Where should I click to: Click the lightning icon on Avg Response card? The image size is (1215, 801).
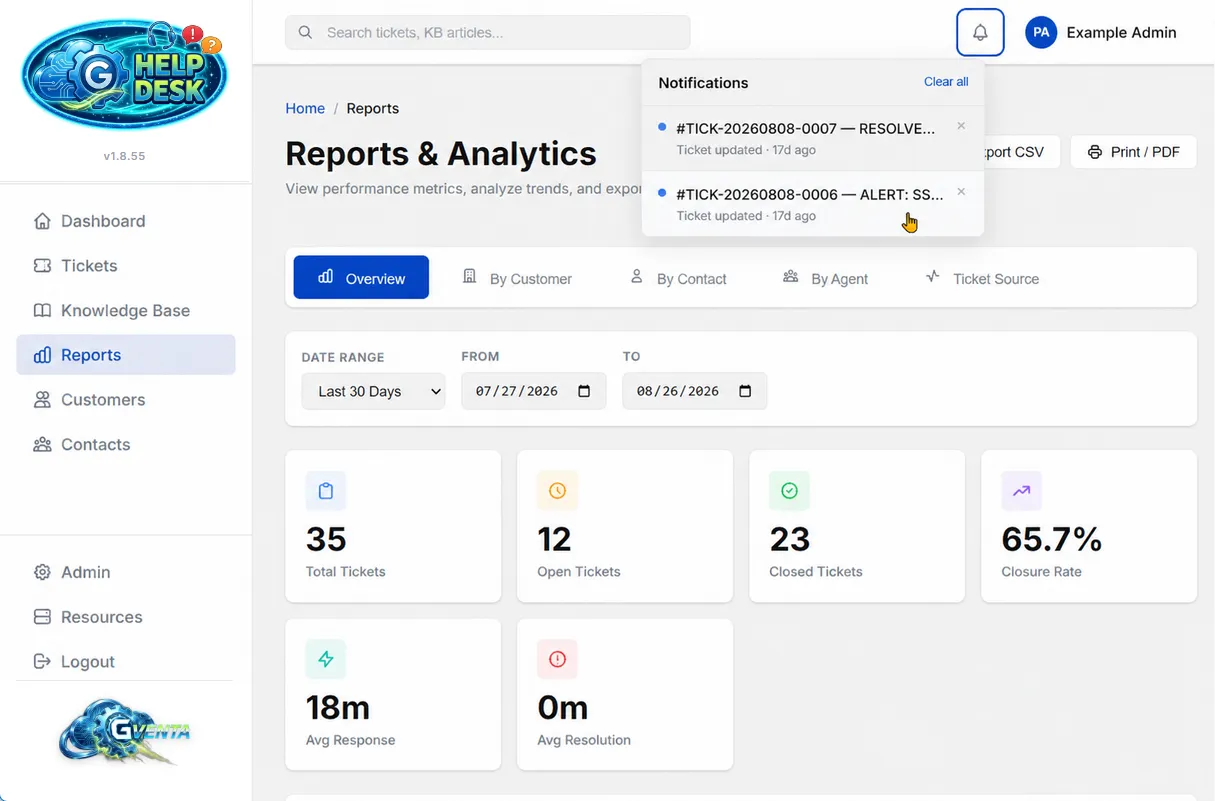click(325, 659)
